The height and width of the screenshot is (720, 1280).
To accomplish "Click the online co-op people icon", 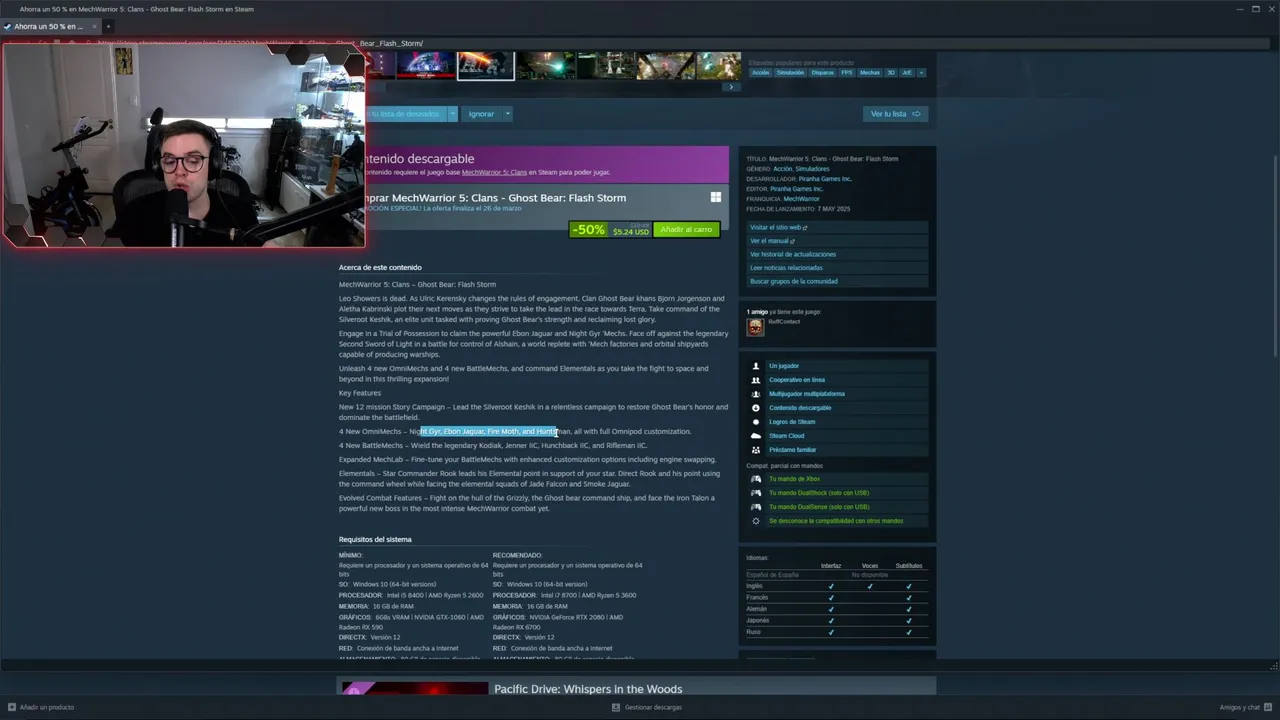I will [x=756, y=380].
